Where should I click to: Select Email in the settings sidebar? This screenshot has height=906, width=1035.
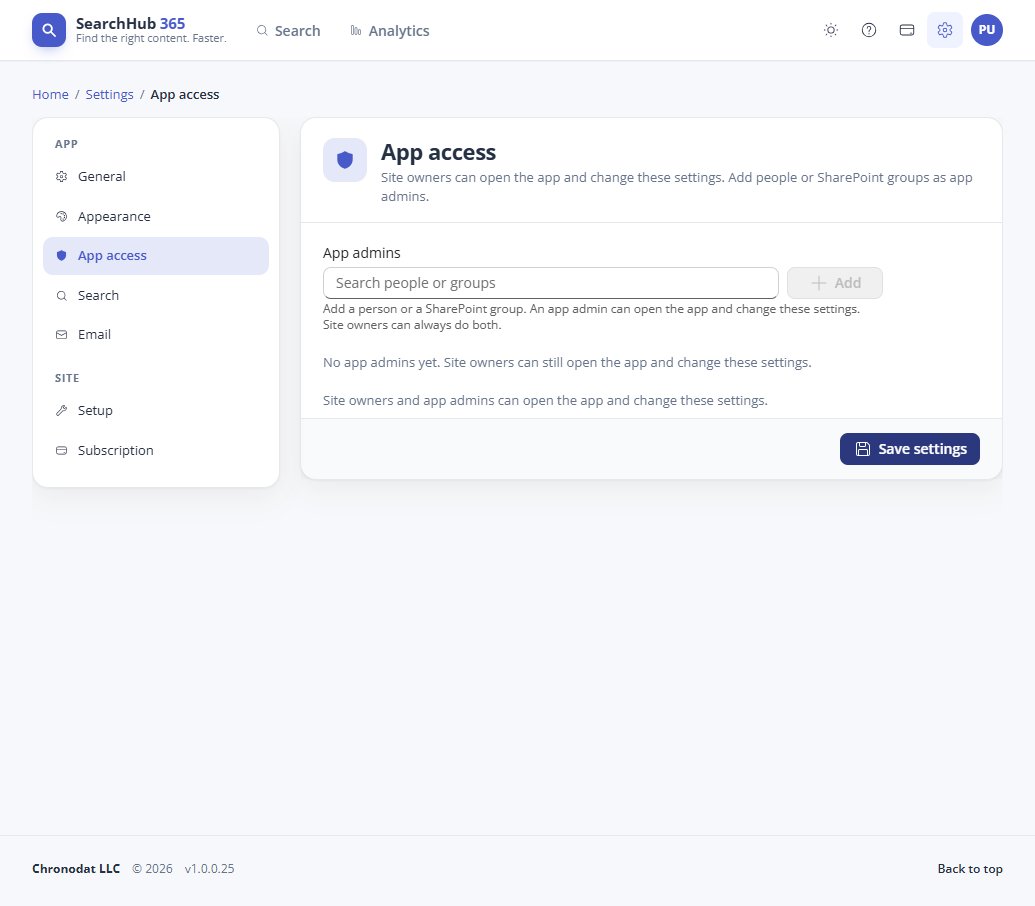(156, 335)
